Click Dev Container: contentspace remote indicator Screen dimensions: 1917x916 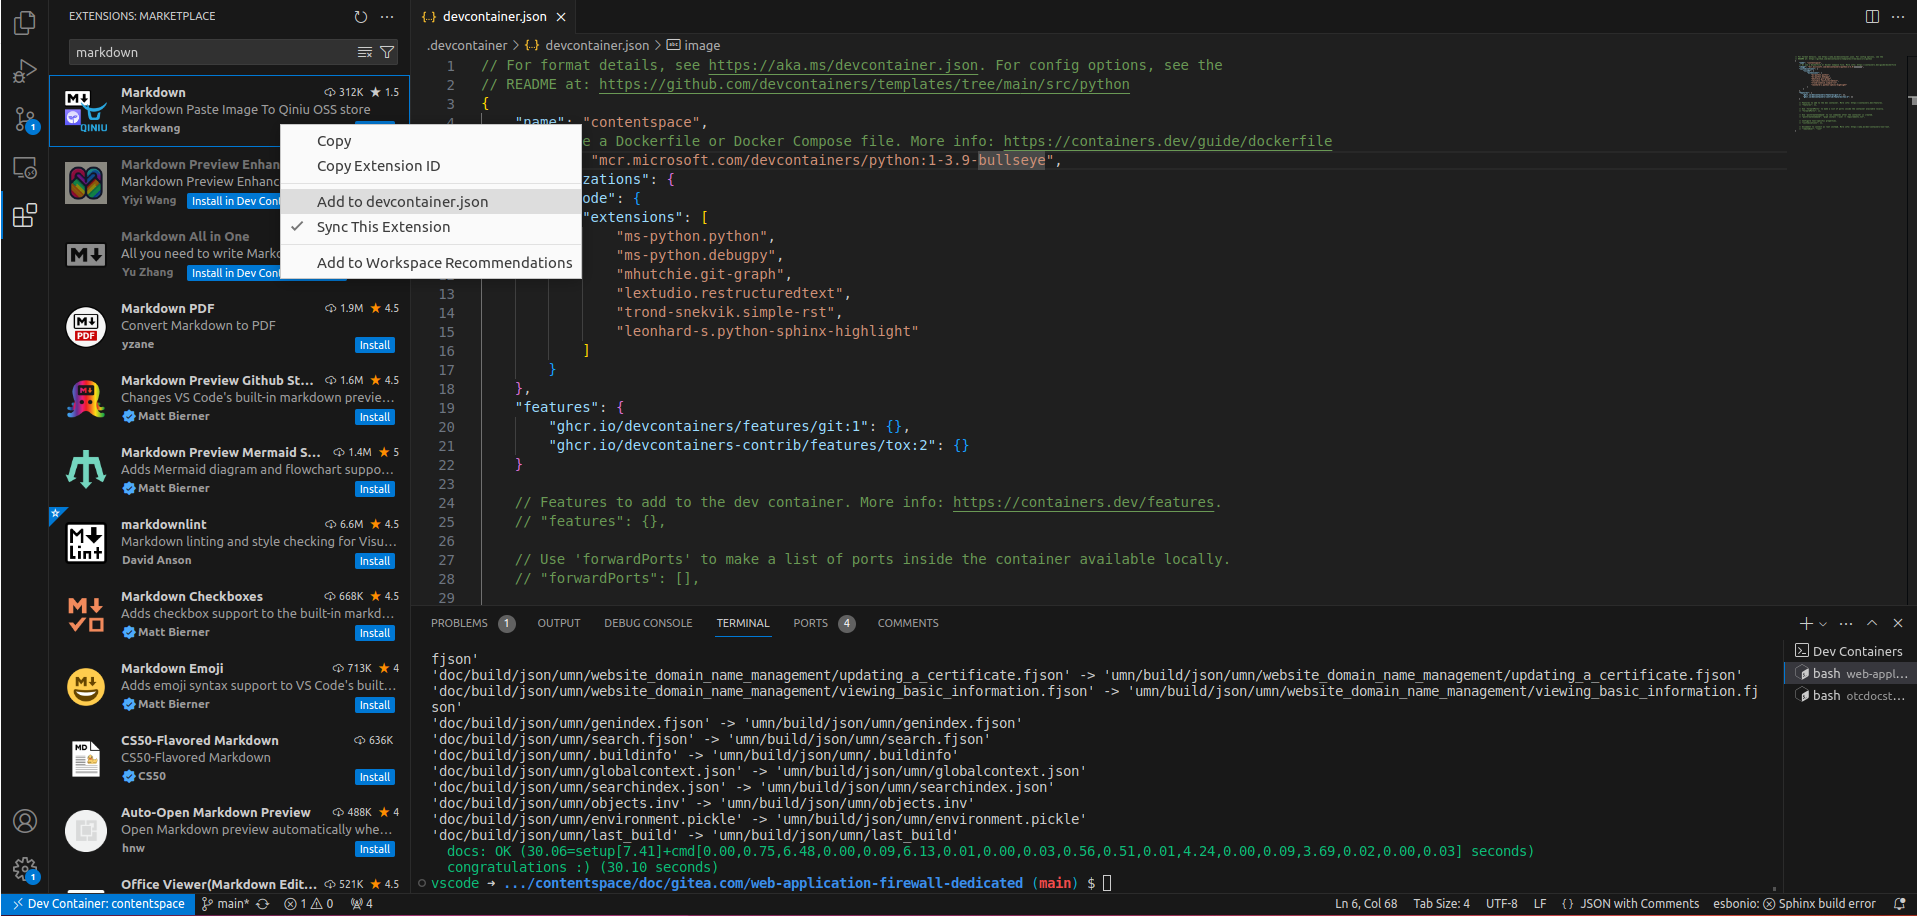click(x=98, y=904)
